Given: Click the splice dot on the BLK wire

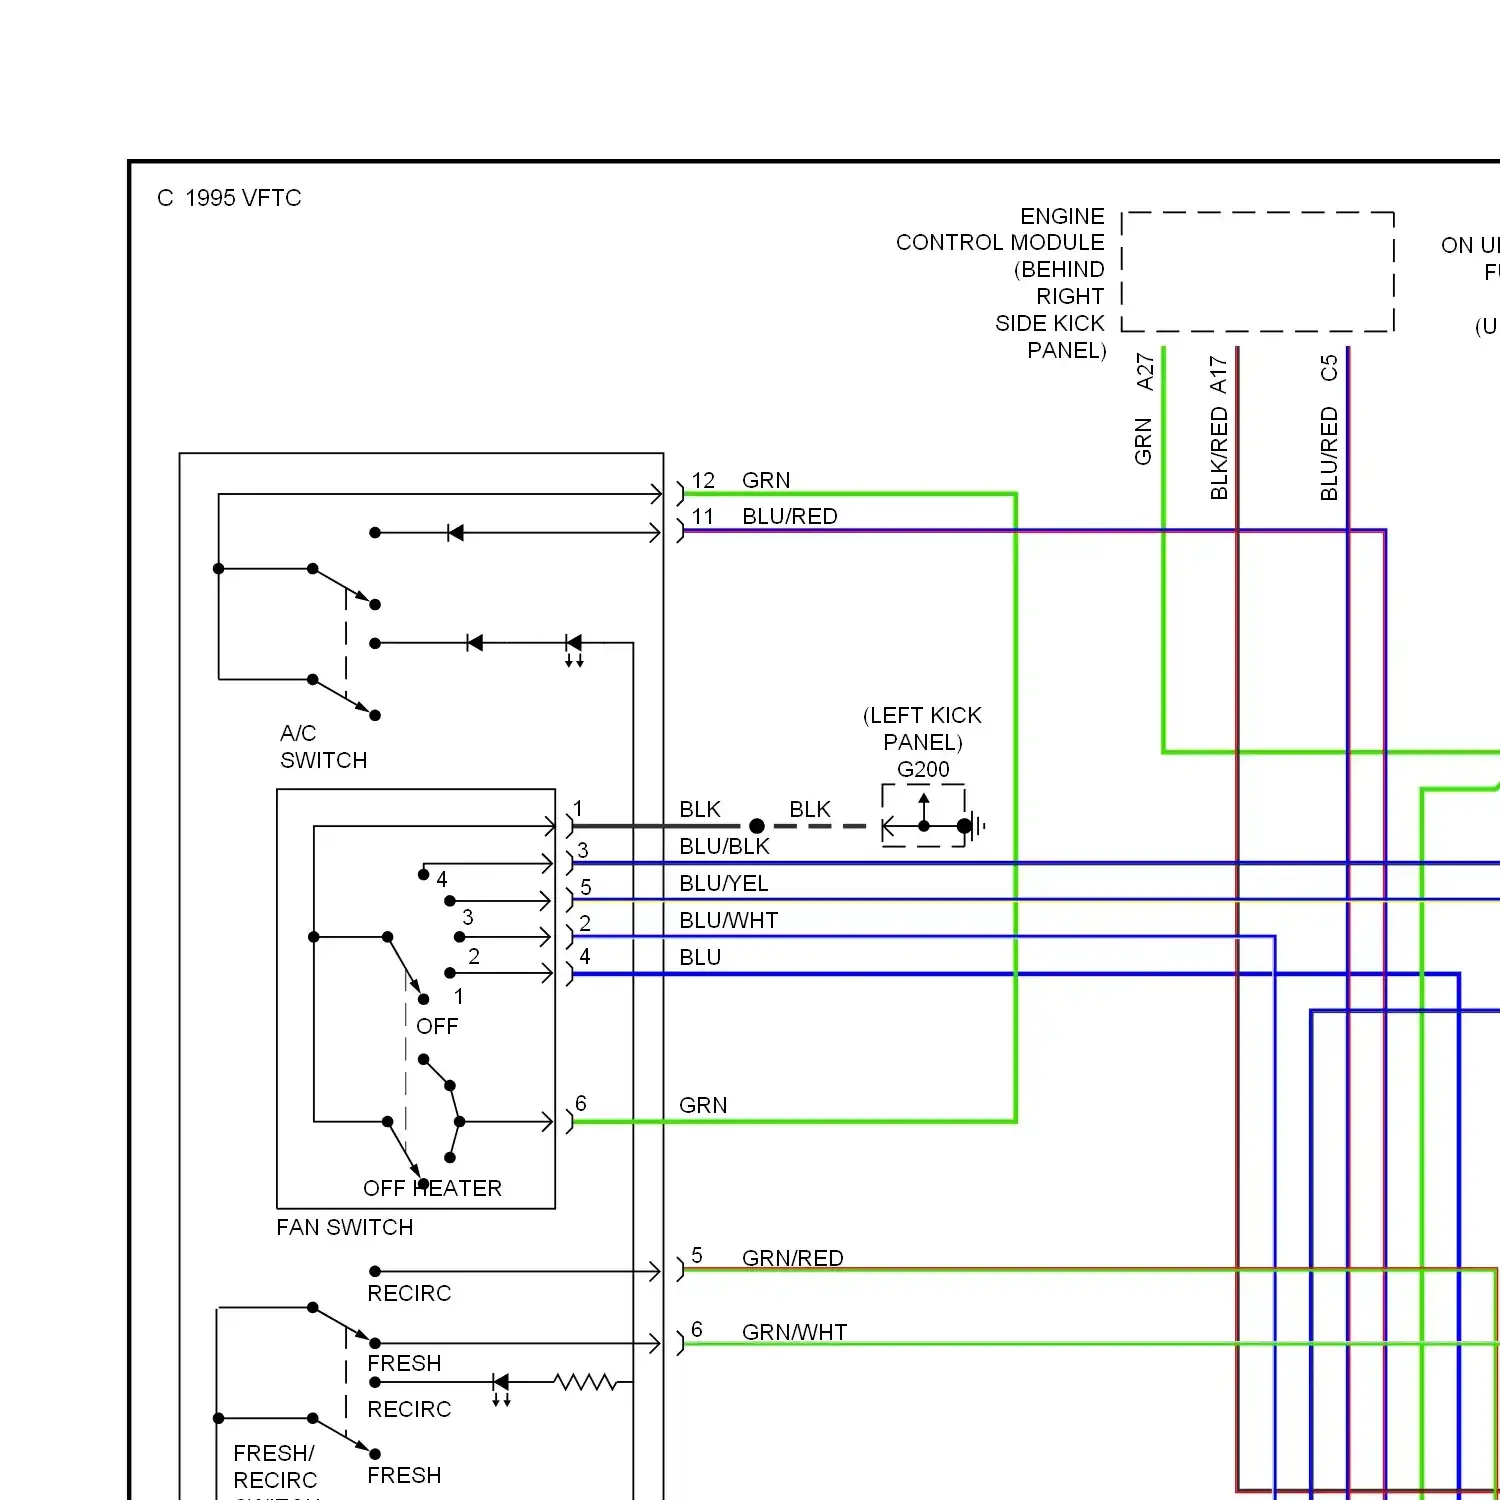Looking at the screenshot, I should click(x=757, y=826).
